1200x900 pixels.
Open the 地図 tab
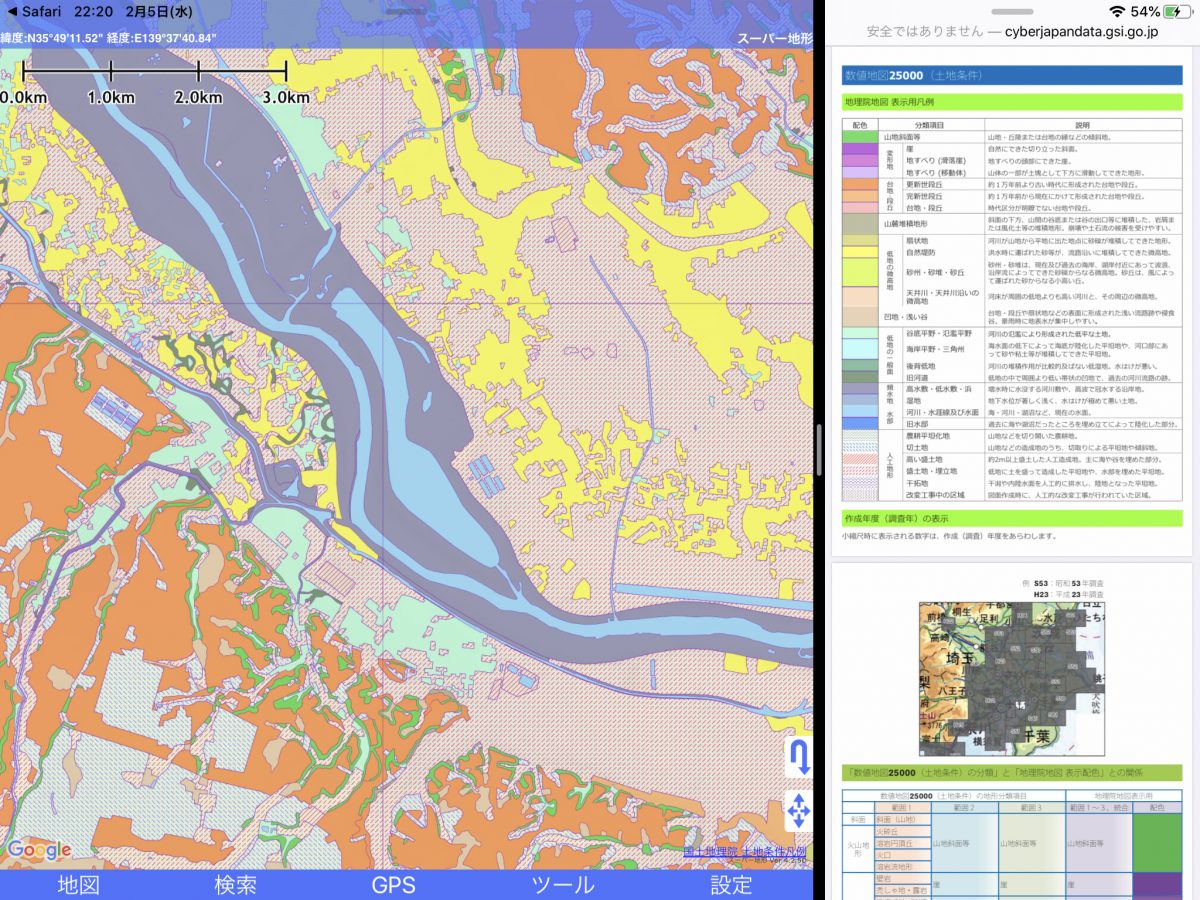(79, 884)
